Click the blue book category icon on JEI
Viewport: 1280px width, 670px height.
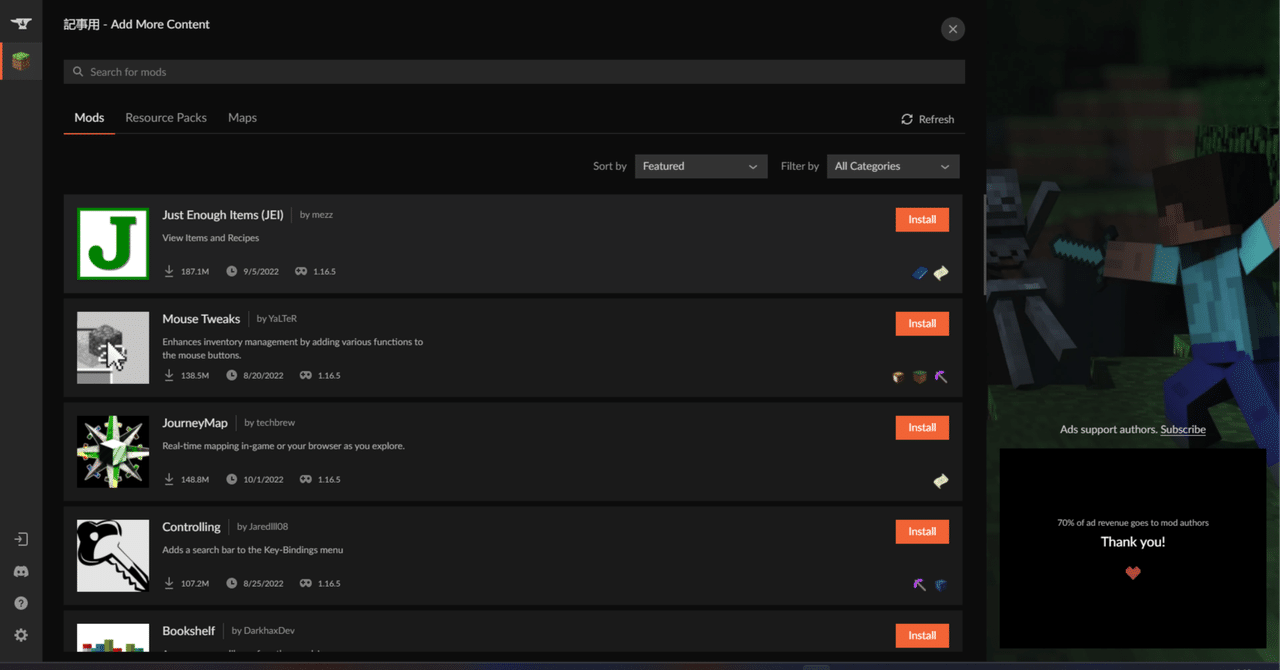(x=920, y=272)
